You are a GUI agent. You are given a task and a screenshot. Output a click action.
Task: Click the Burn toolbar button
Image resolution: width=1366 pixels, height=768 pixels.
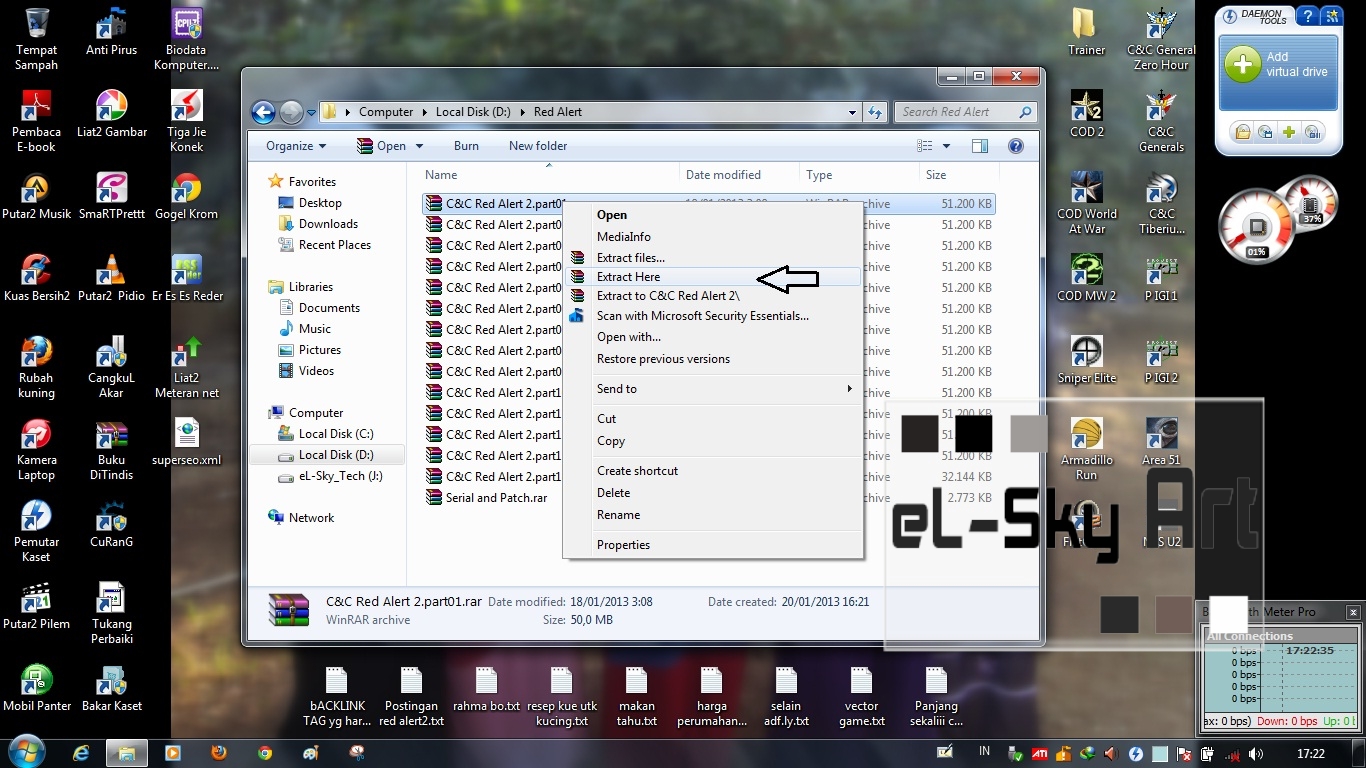tap(466, 146)
